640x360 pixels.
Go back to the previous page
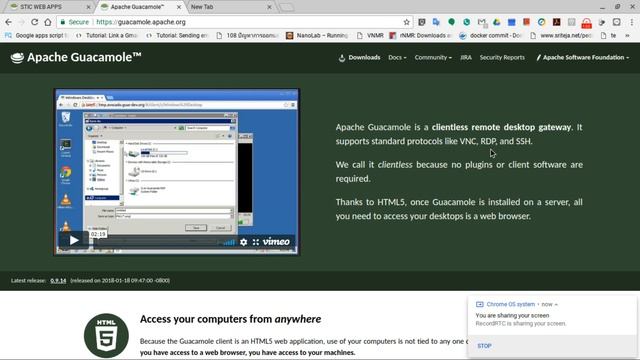click(9, 22)
